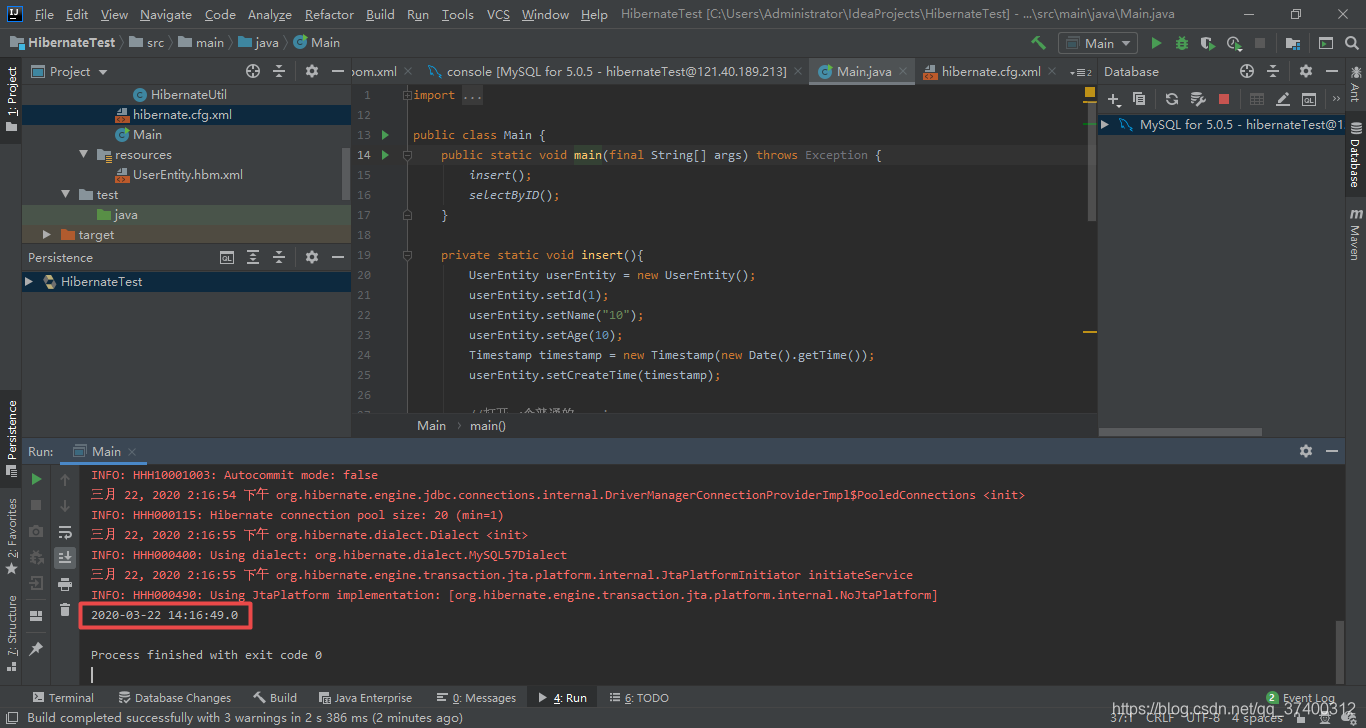Screen dimensions: 1366x728
Task: Toggle scroll to end in Run console
Action: (65, 557)
